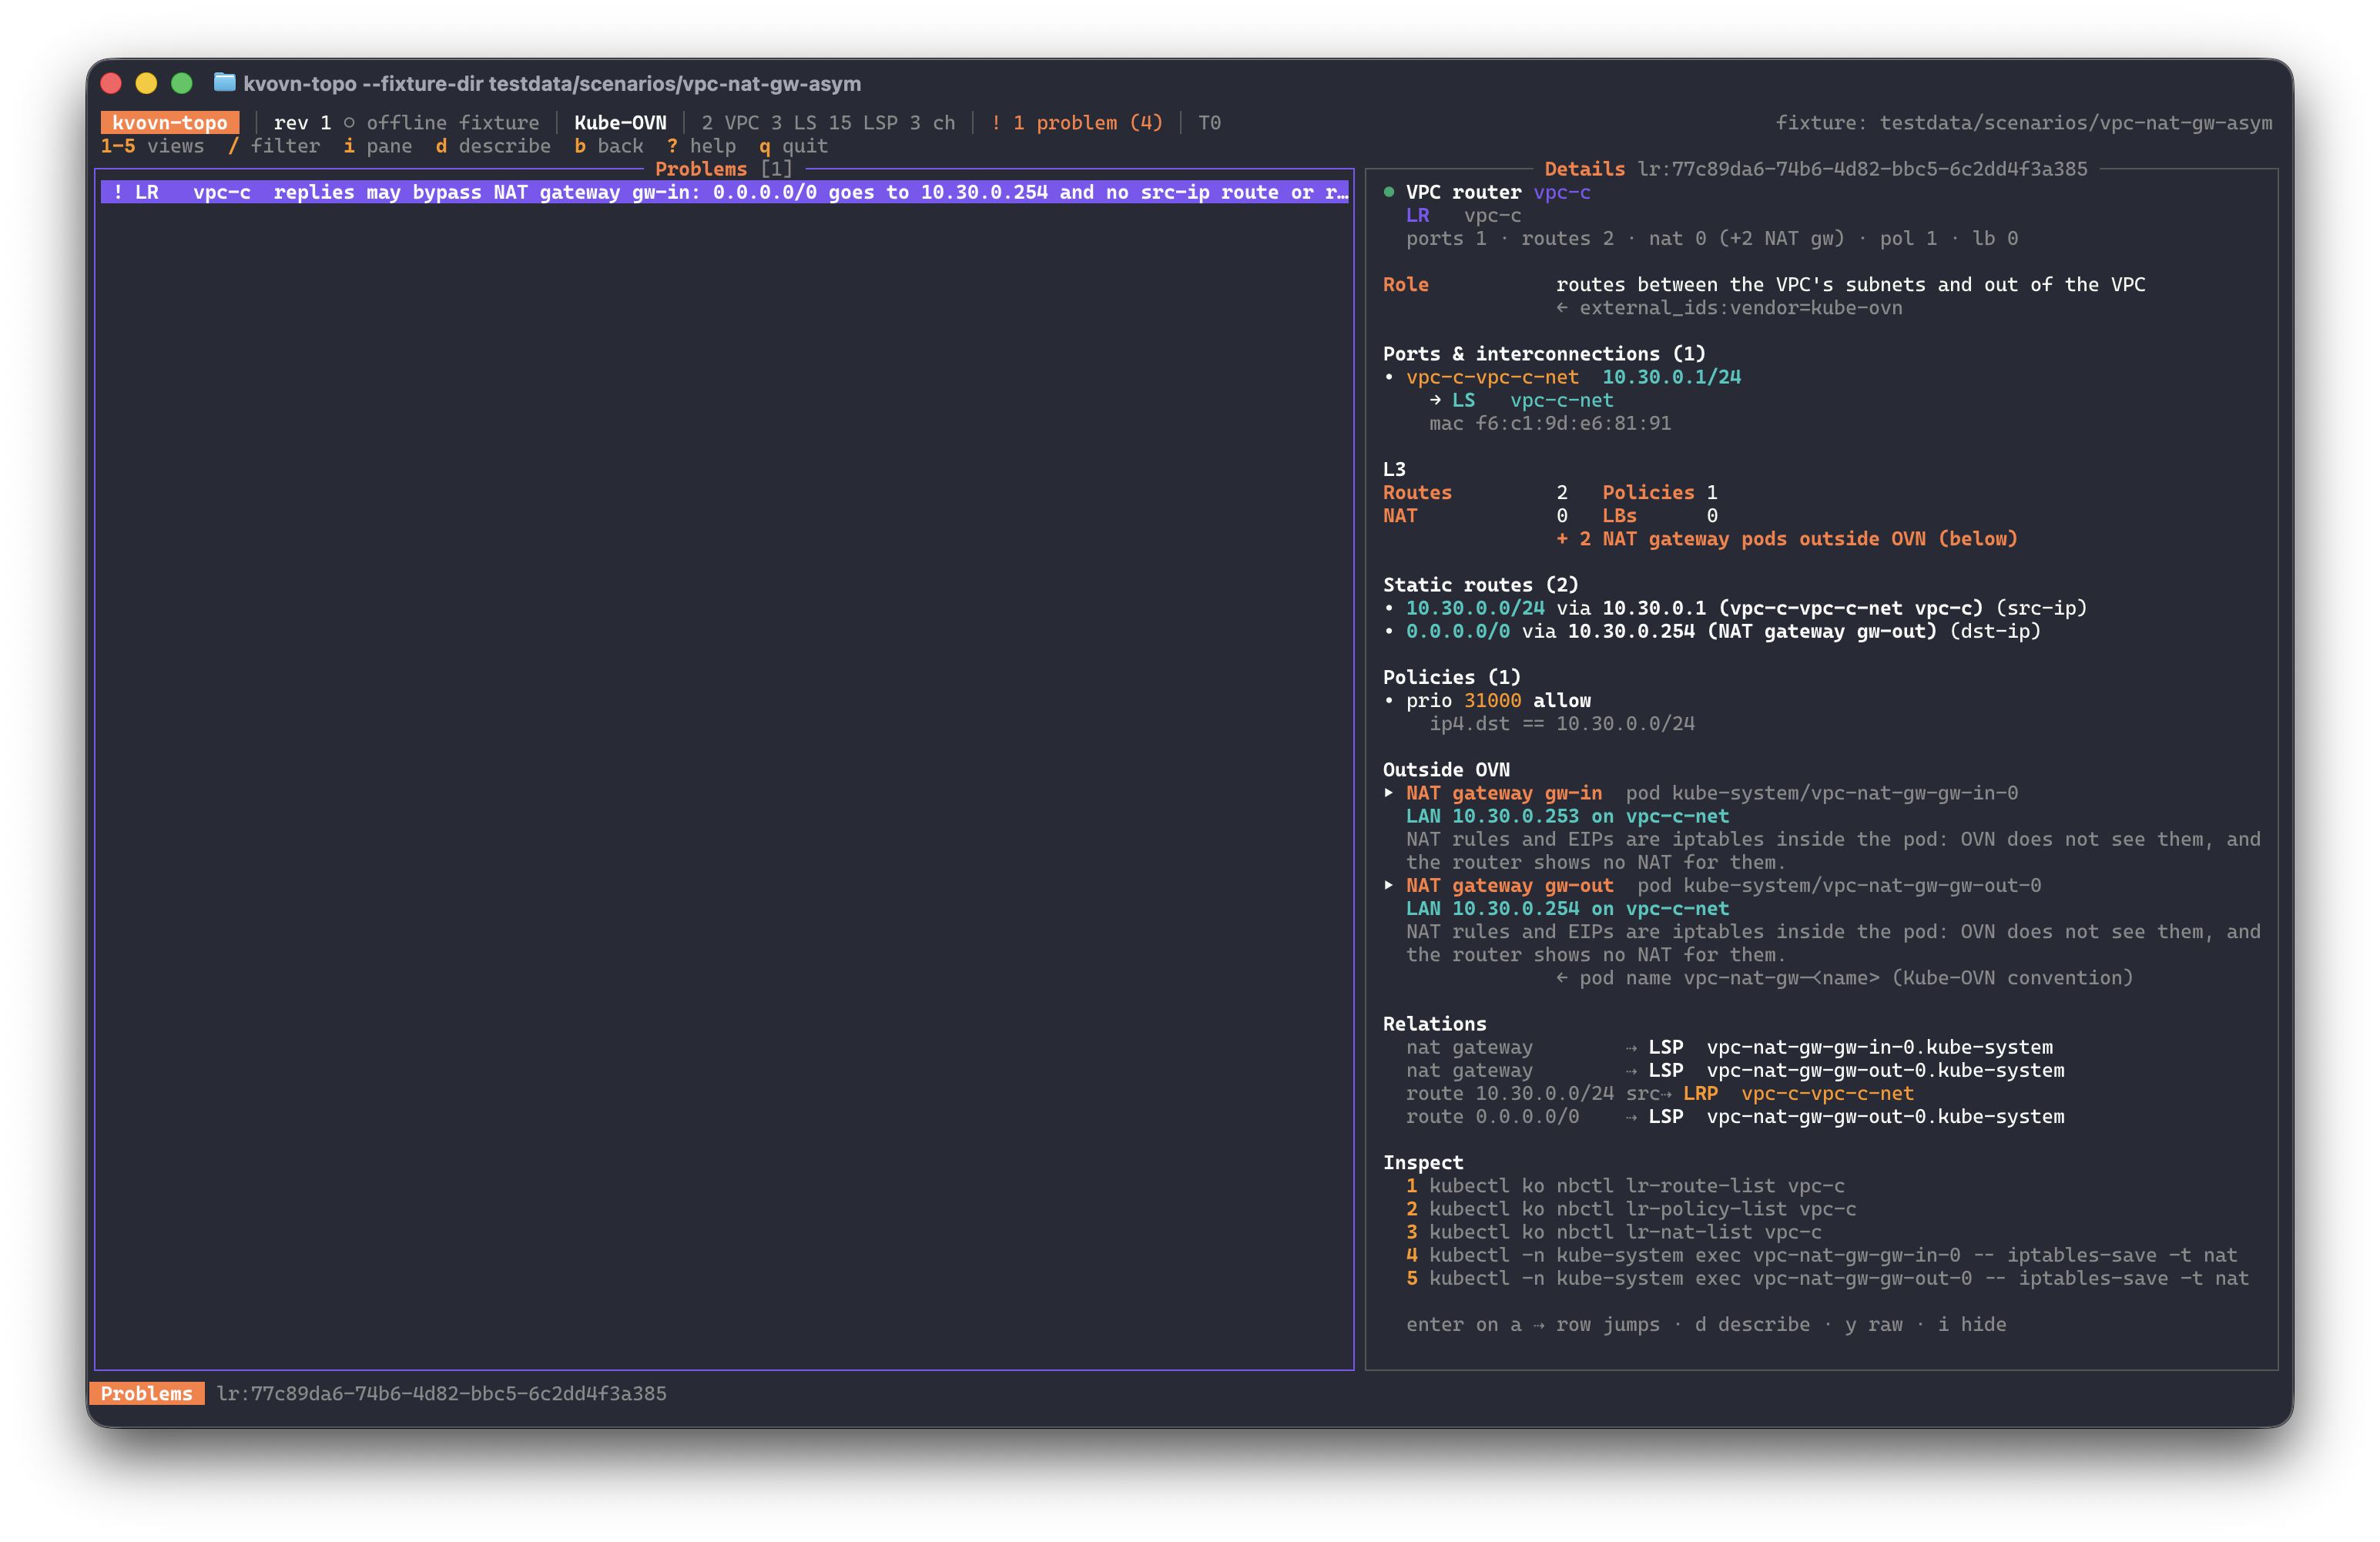Select inspect command 4 iptables-save for gw-in-0
Viewport: 2380px width, 1542px height.
tap(1821, 1255)
